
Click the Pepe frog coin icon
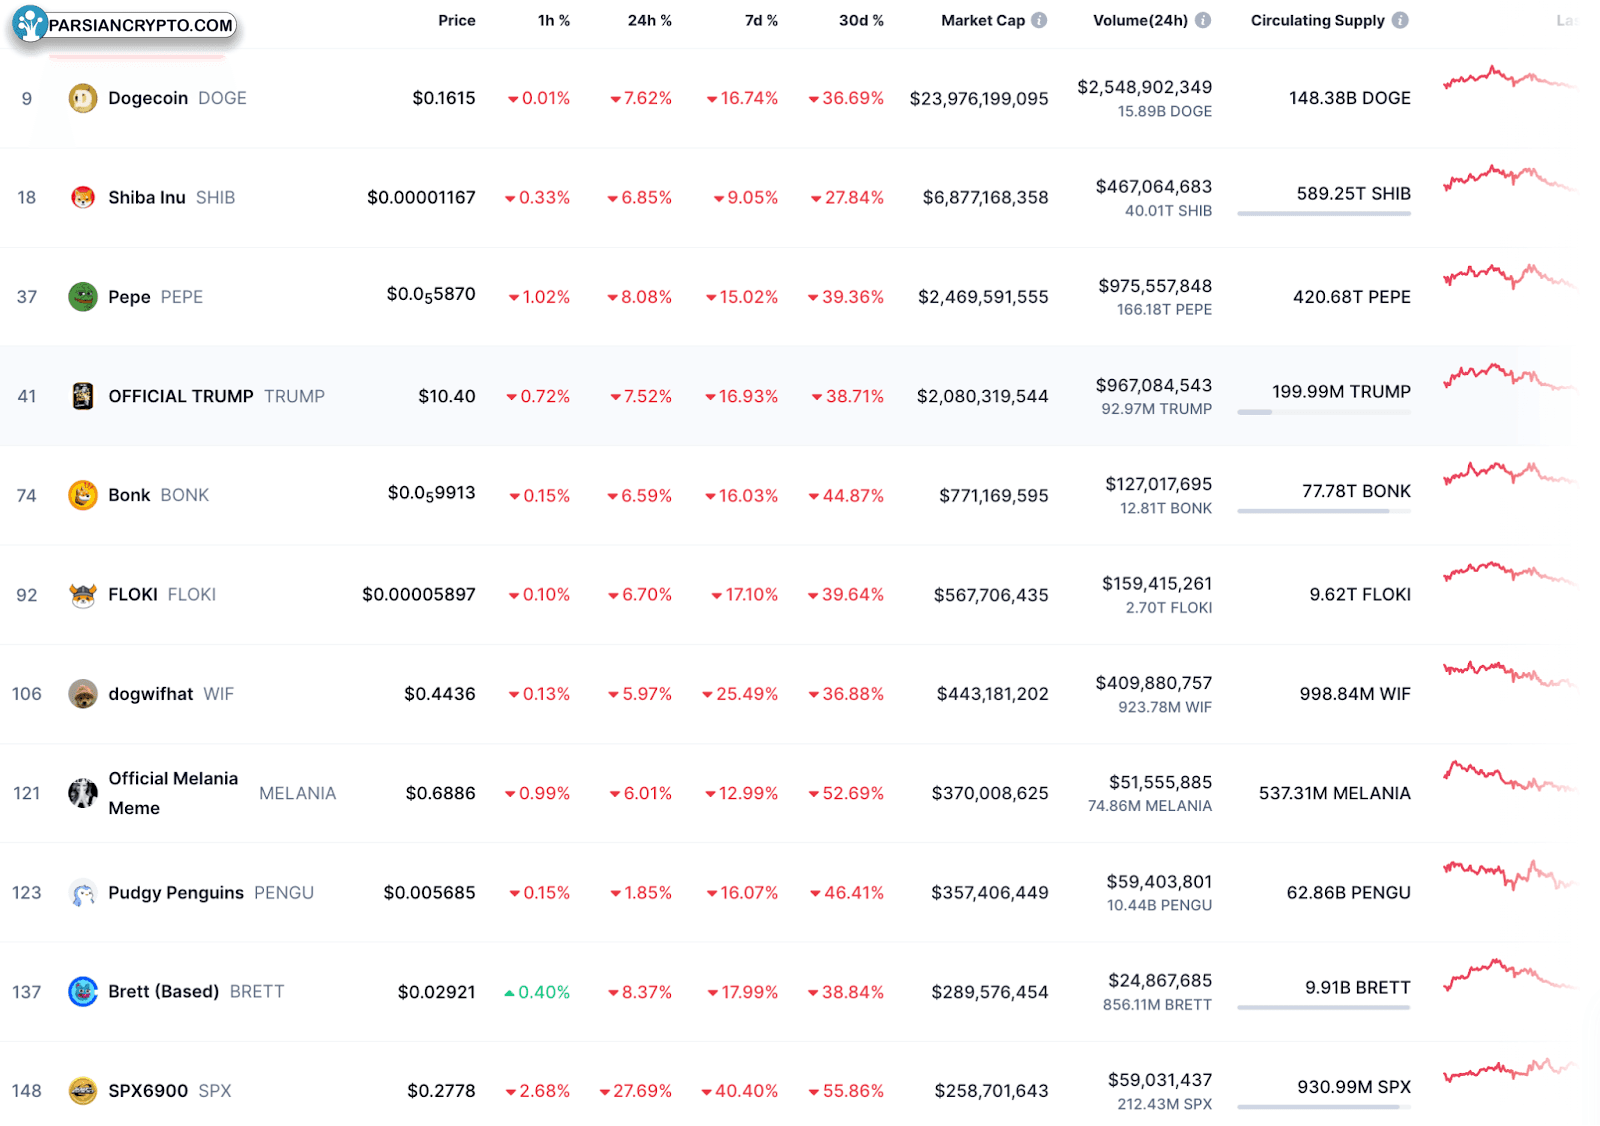(82, 297)
